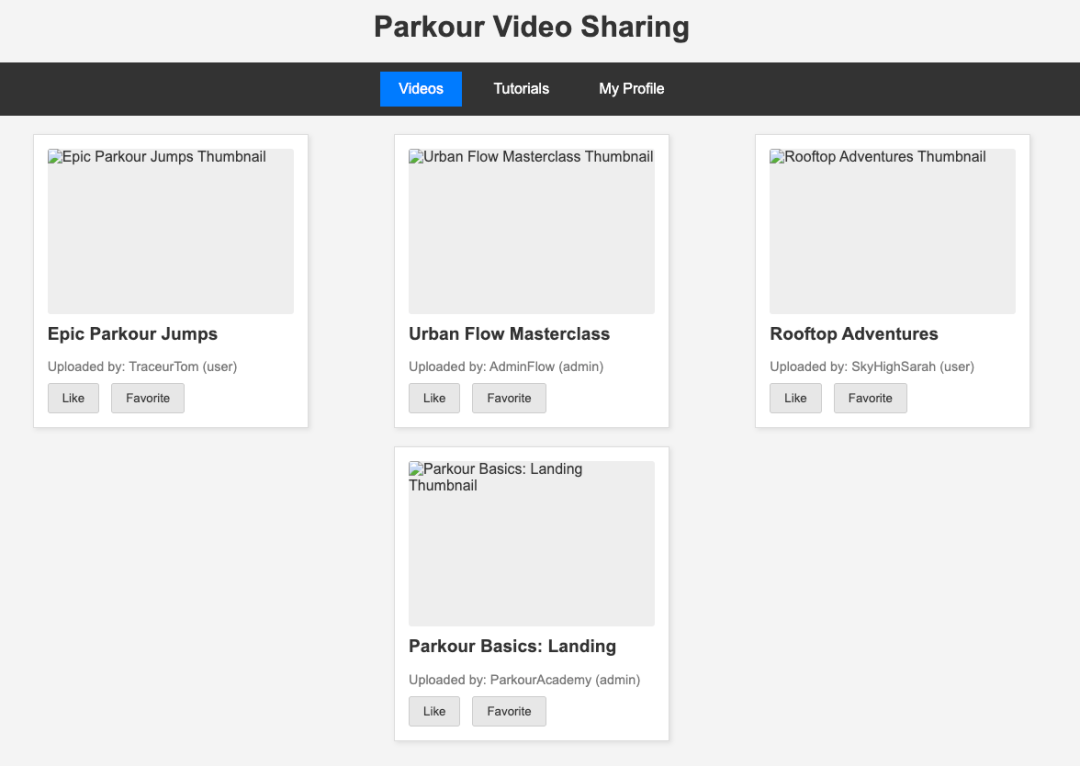Like the Rooftop Adventures video
Viewport: 1080px width, 766px height.
tap(796, 398)
